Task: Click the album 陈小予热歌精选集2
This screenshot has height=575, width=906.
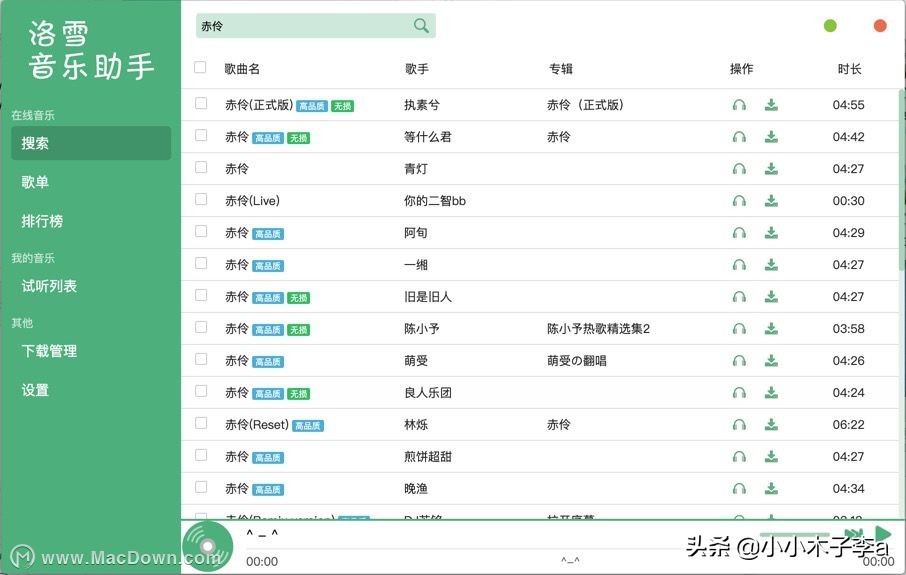Action: (x=598, y=329)
